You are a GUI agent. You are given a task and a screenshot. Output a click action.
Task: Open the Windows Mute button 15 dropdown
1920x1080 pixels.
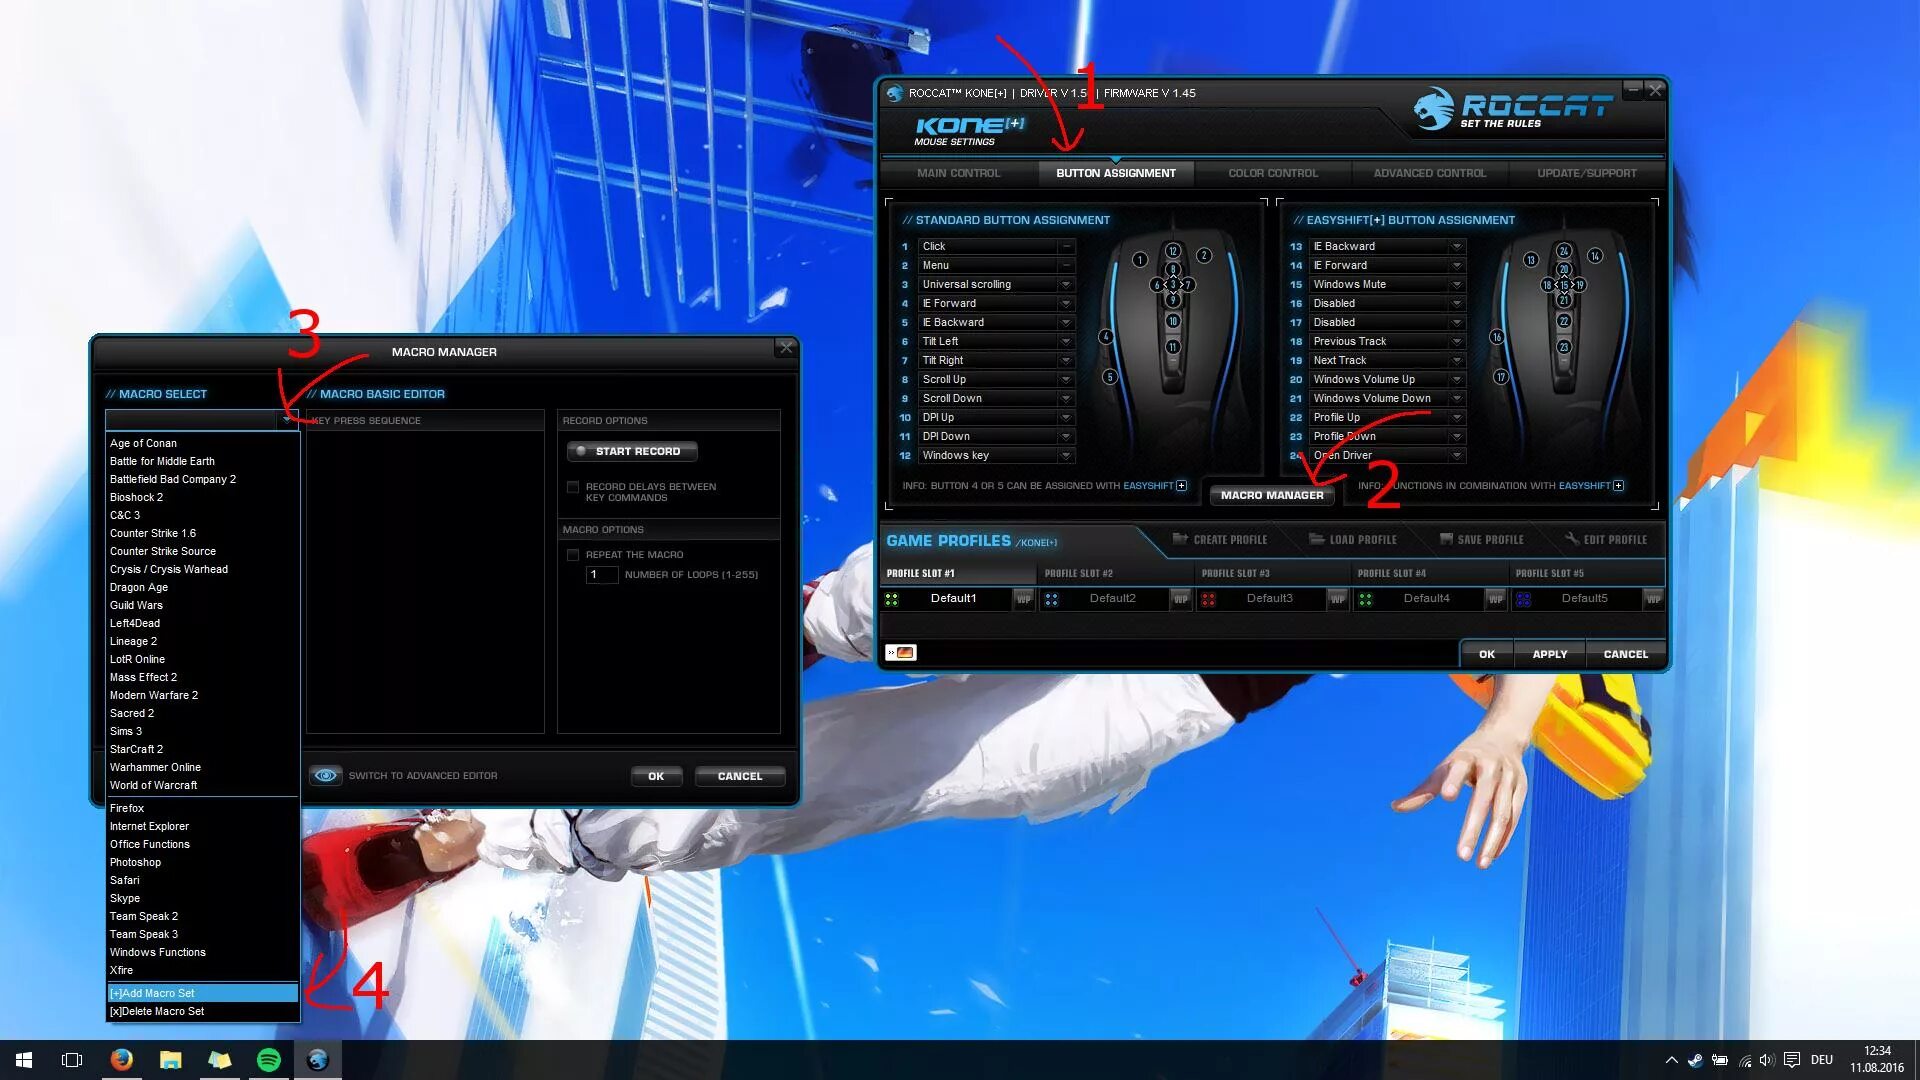[1457, 285]
